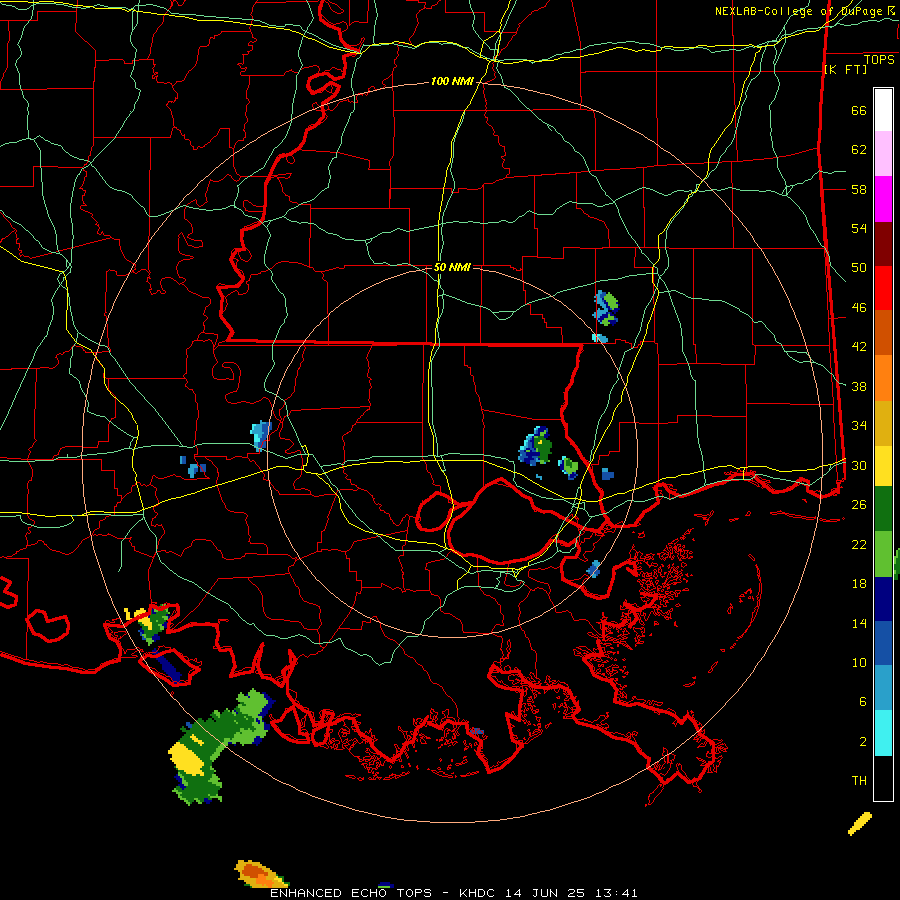Click the KHDC station identifier
This screenshot has height=900, width=900.
[480, 893]
